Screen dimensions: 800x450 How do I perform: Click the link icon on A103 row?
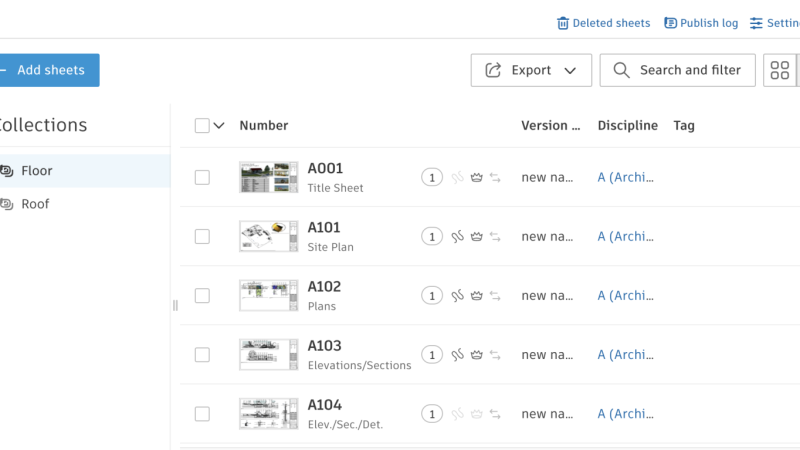(458, 355)
